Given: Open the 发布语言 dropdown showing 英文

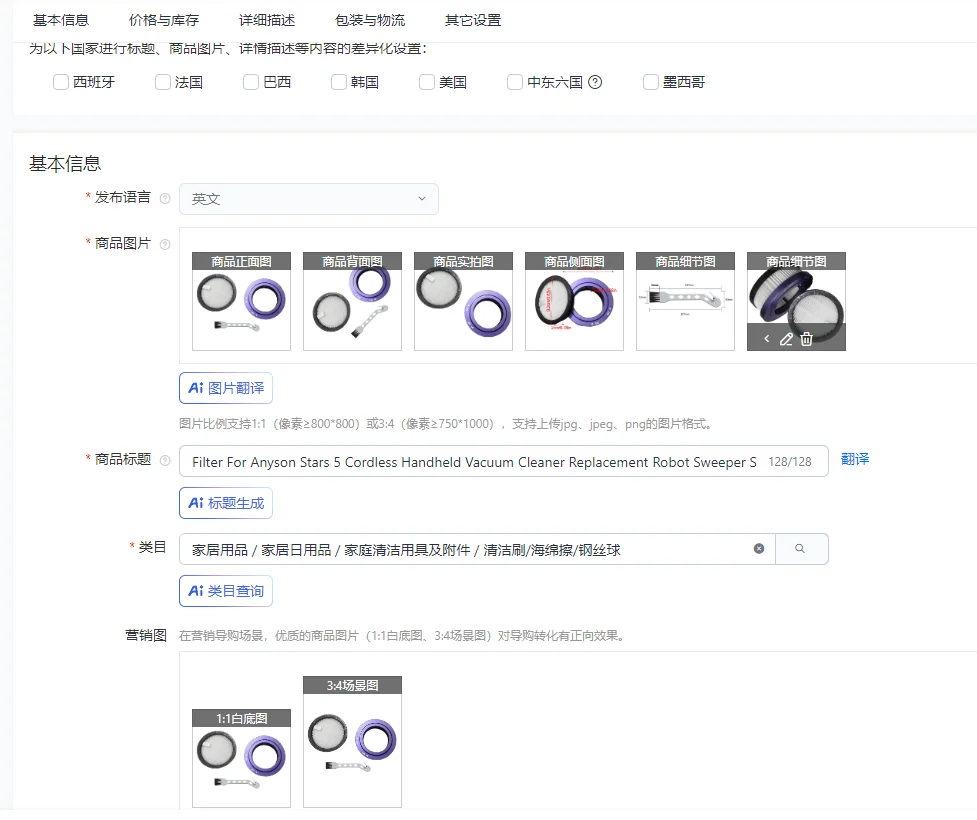Looking at the screenshot, I should (x=308, y=199).
